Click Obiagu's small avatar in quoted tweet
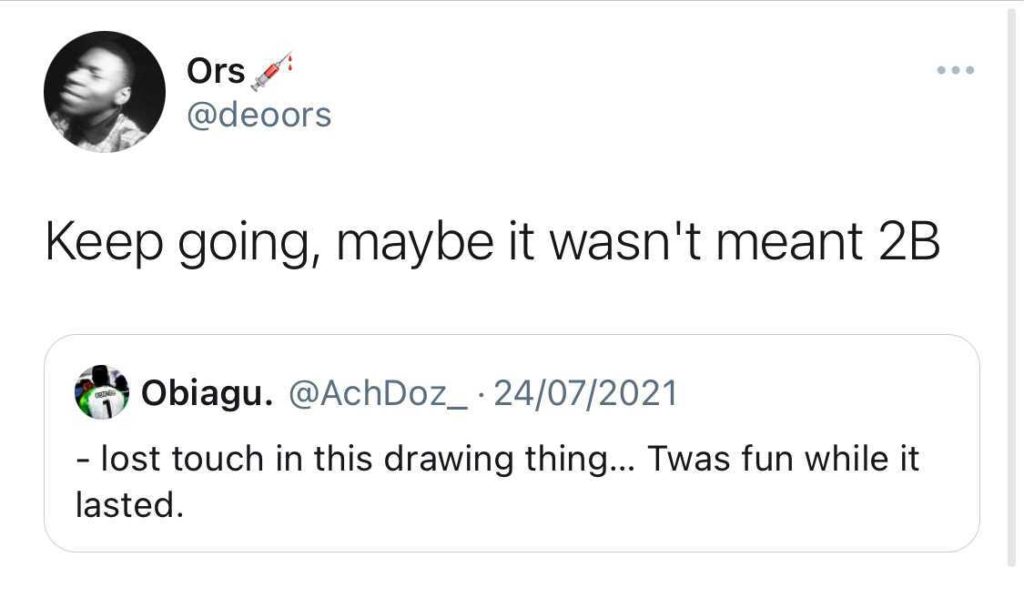Screen dimensions: 1024x608 (103, 393)
